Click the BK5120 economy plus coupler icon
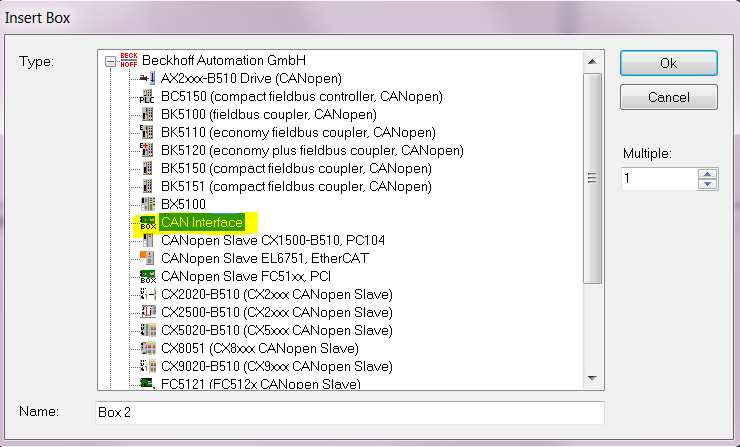Image resolution: width=740 pixels, height=447 pixels. click(x=147, y=150)
